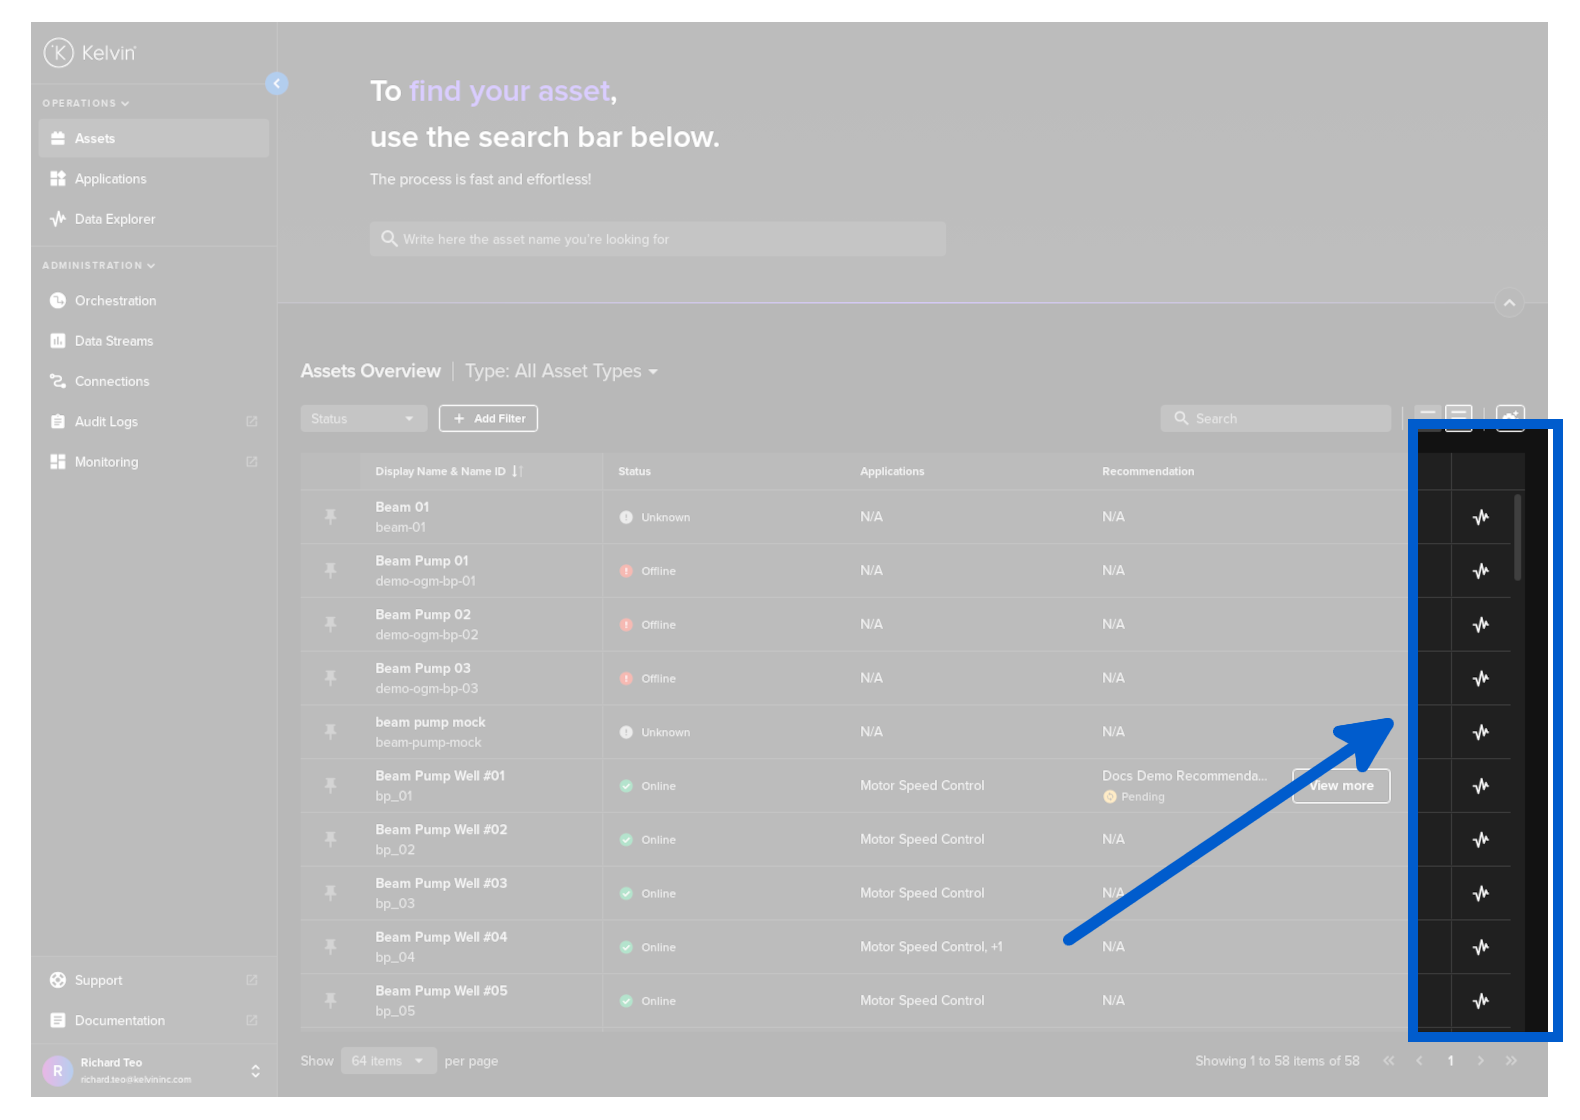
Task: Open Data Explorer icon for Beam Pump 02 row
Action: point(1480,625)
